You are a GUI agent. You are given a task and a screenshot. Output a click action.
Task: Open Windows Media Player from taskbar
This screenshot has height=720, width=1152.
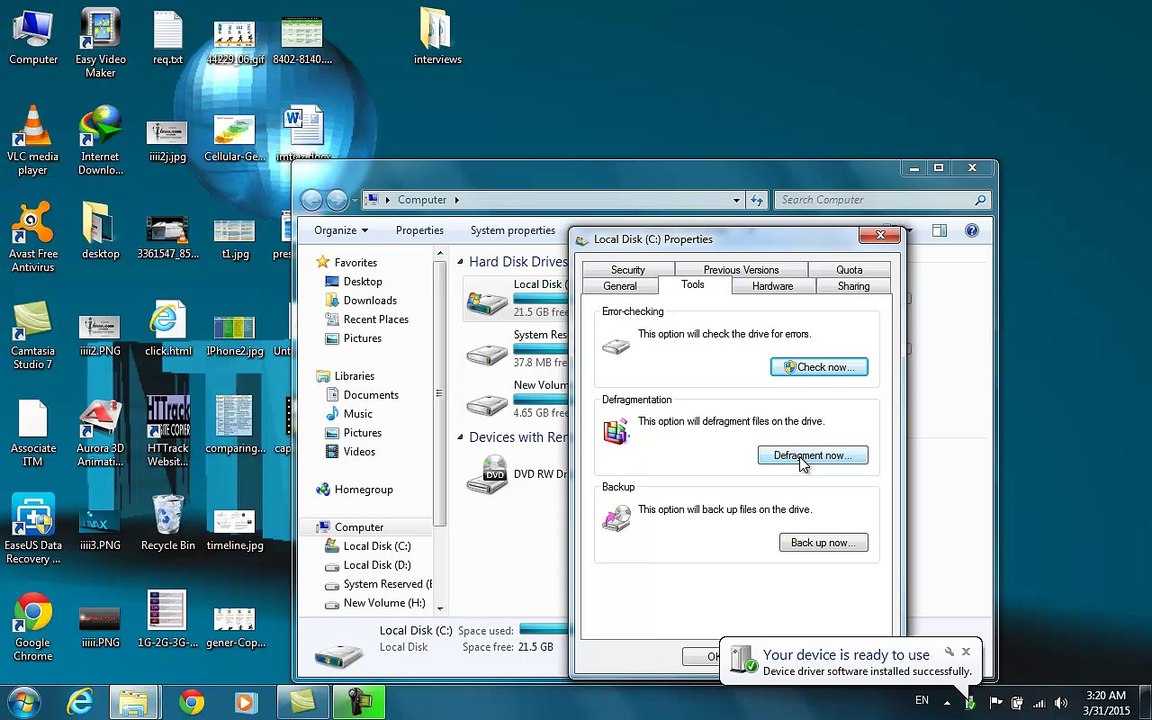point(246,702)
